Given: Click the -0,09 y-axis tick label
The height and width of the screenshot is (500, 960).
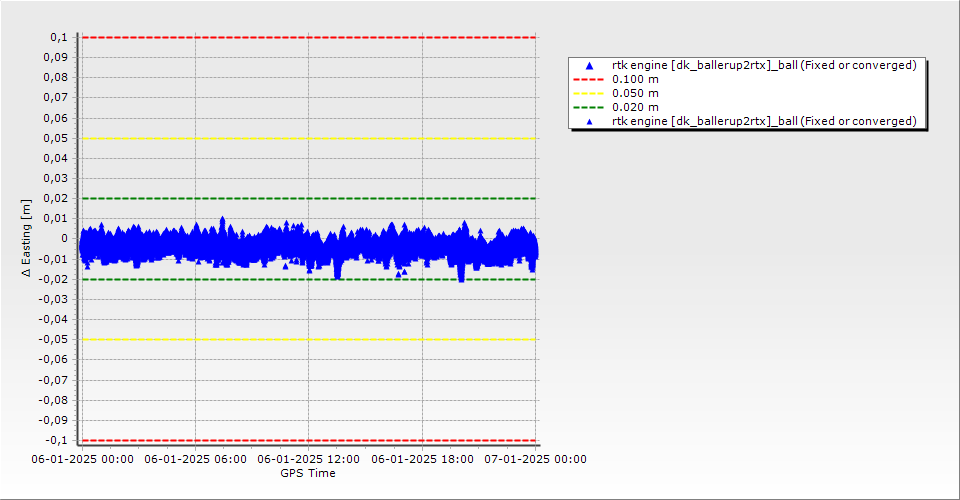Looking at the screenshot, I should 53,420.
